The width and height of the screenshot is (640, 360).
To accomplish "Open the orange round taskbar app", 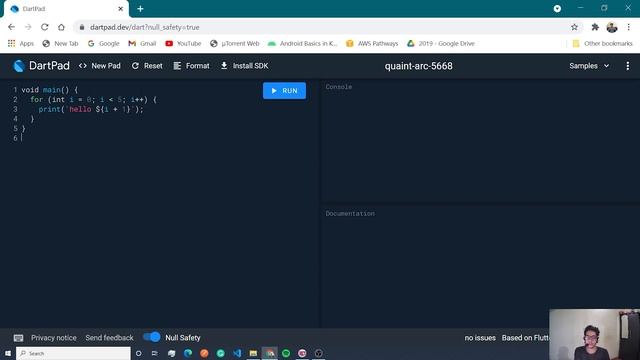I will 204,353.
